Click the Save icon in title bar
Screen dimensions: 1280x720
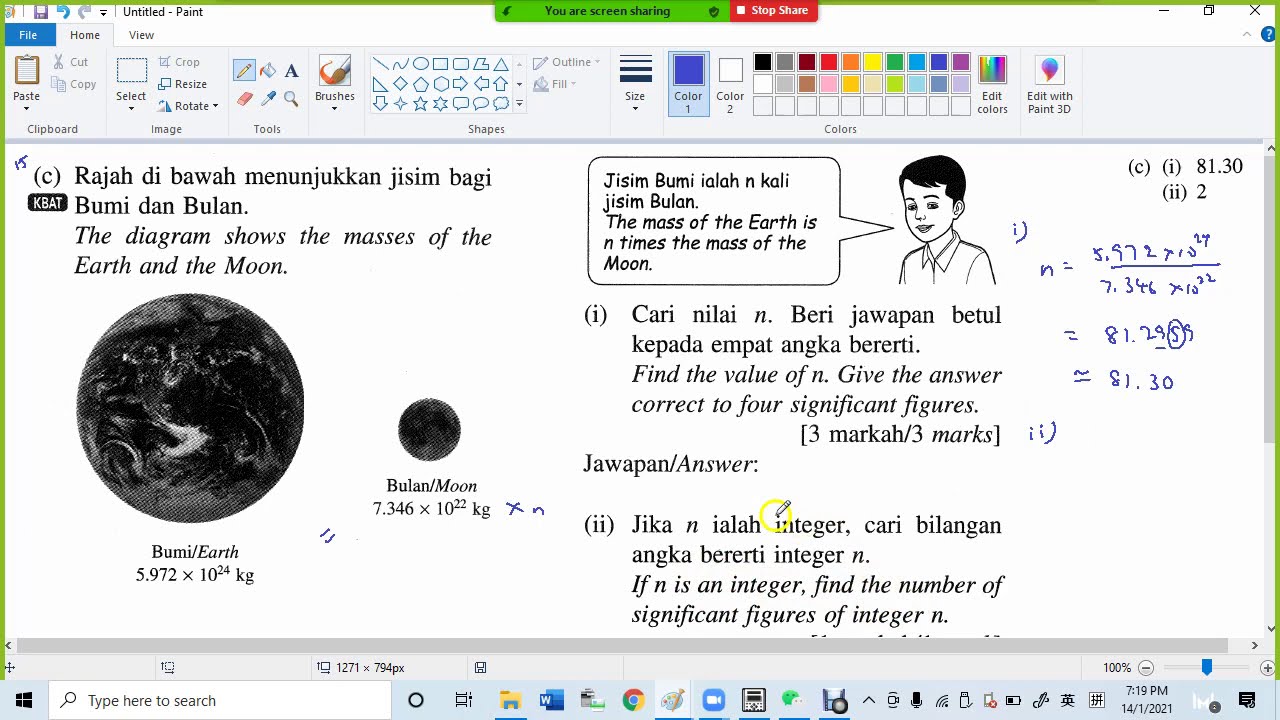point(39,12)
